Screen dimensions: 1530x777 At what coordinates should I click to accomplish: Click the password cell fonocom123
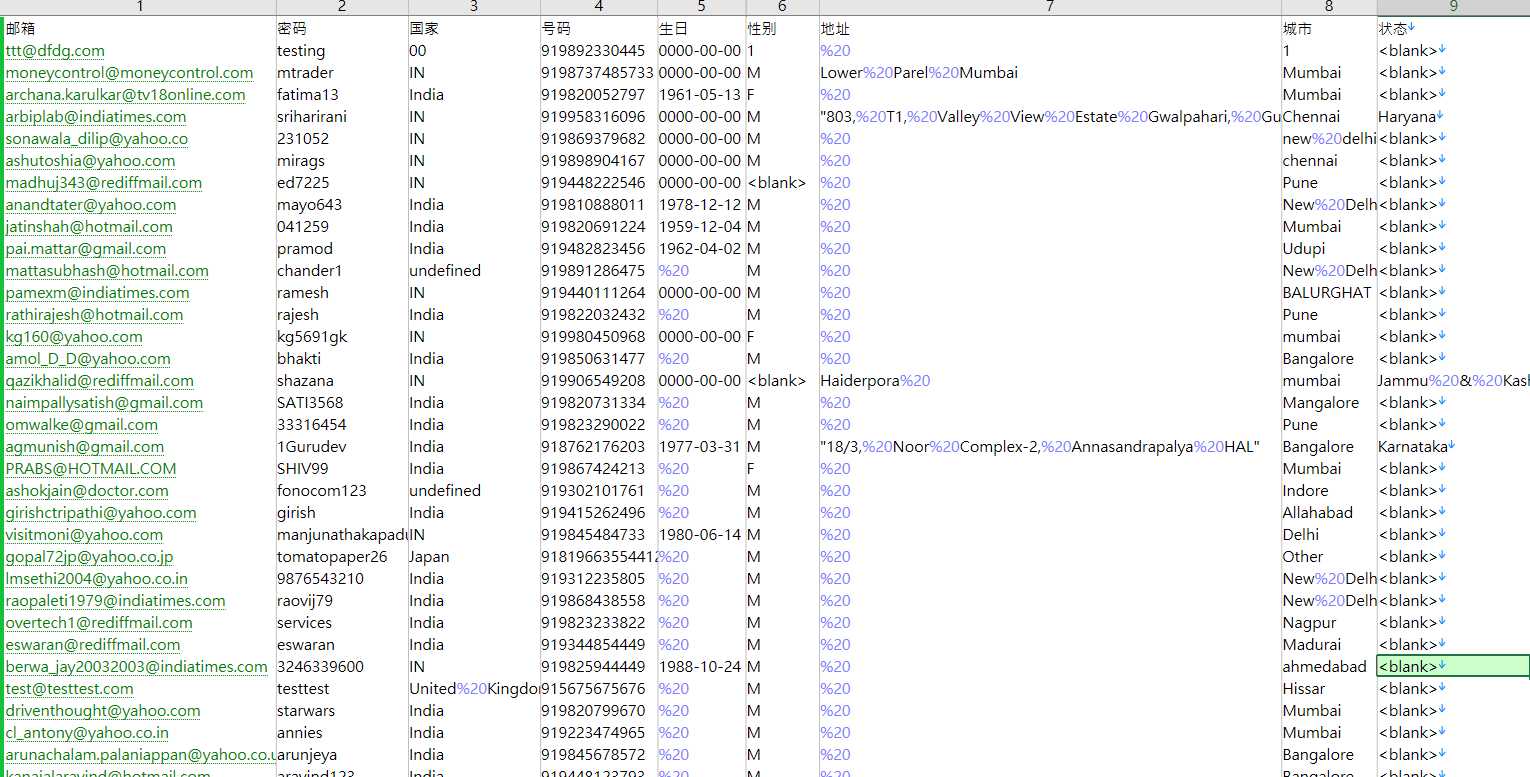point(342,490)
